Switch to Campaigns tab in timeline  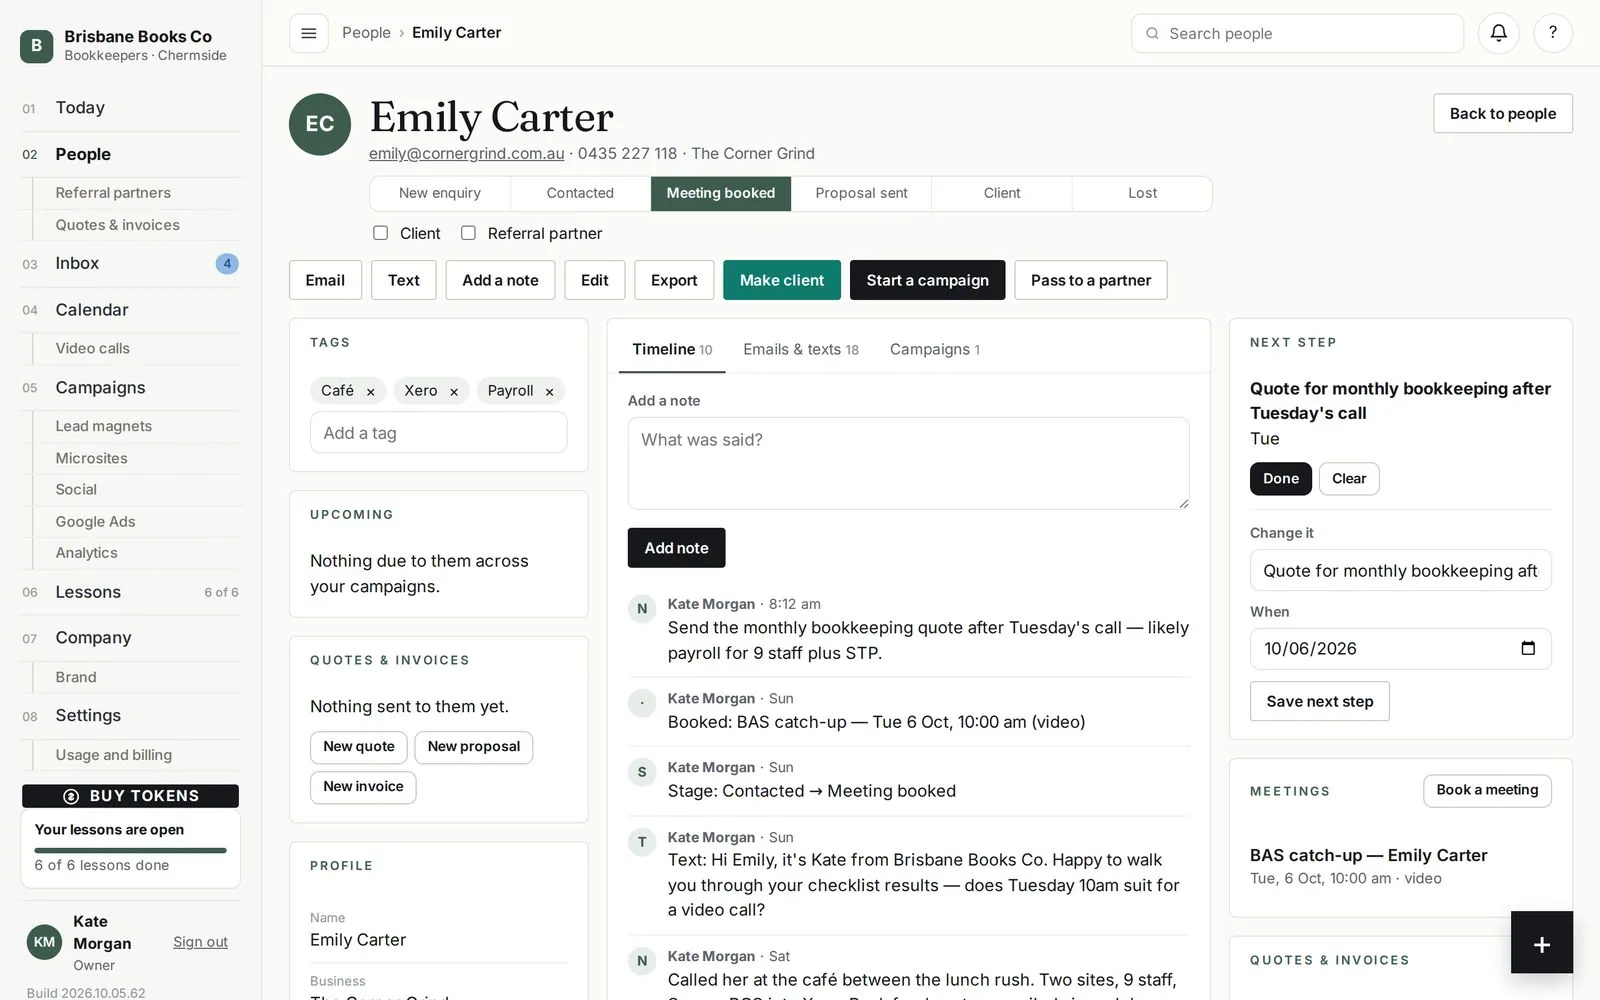pos(935,349)
